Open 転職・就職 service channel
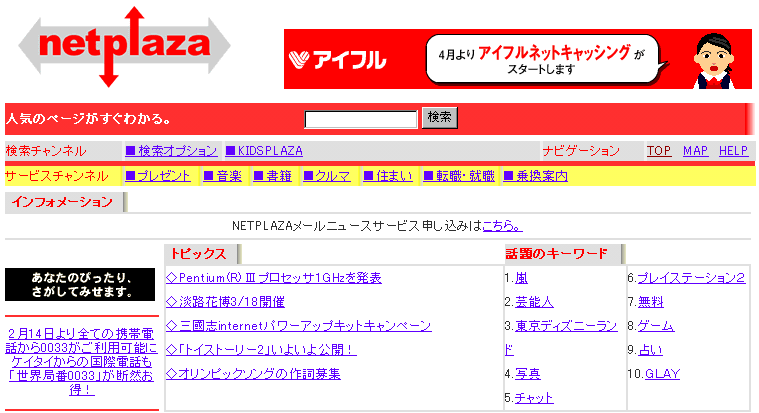759x413 pixels. click(x=459, y=176)
